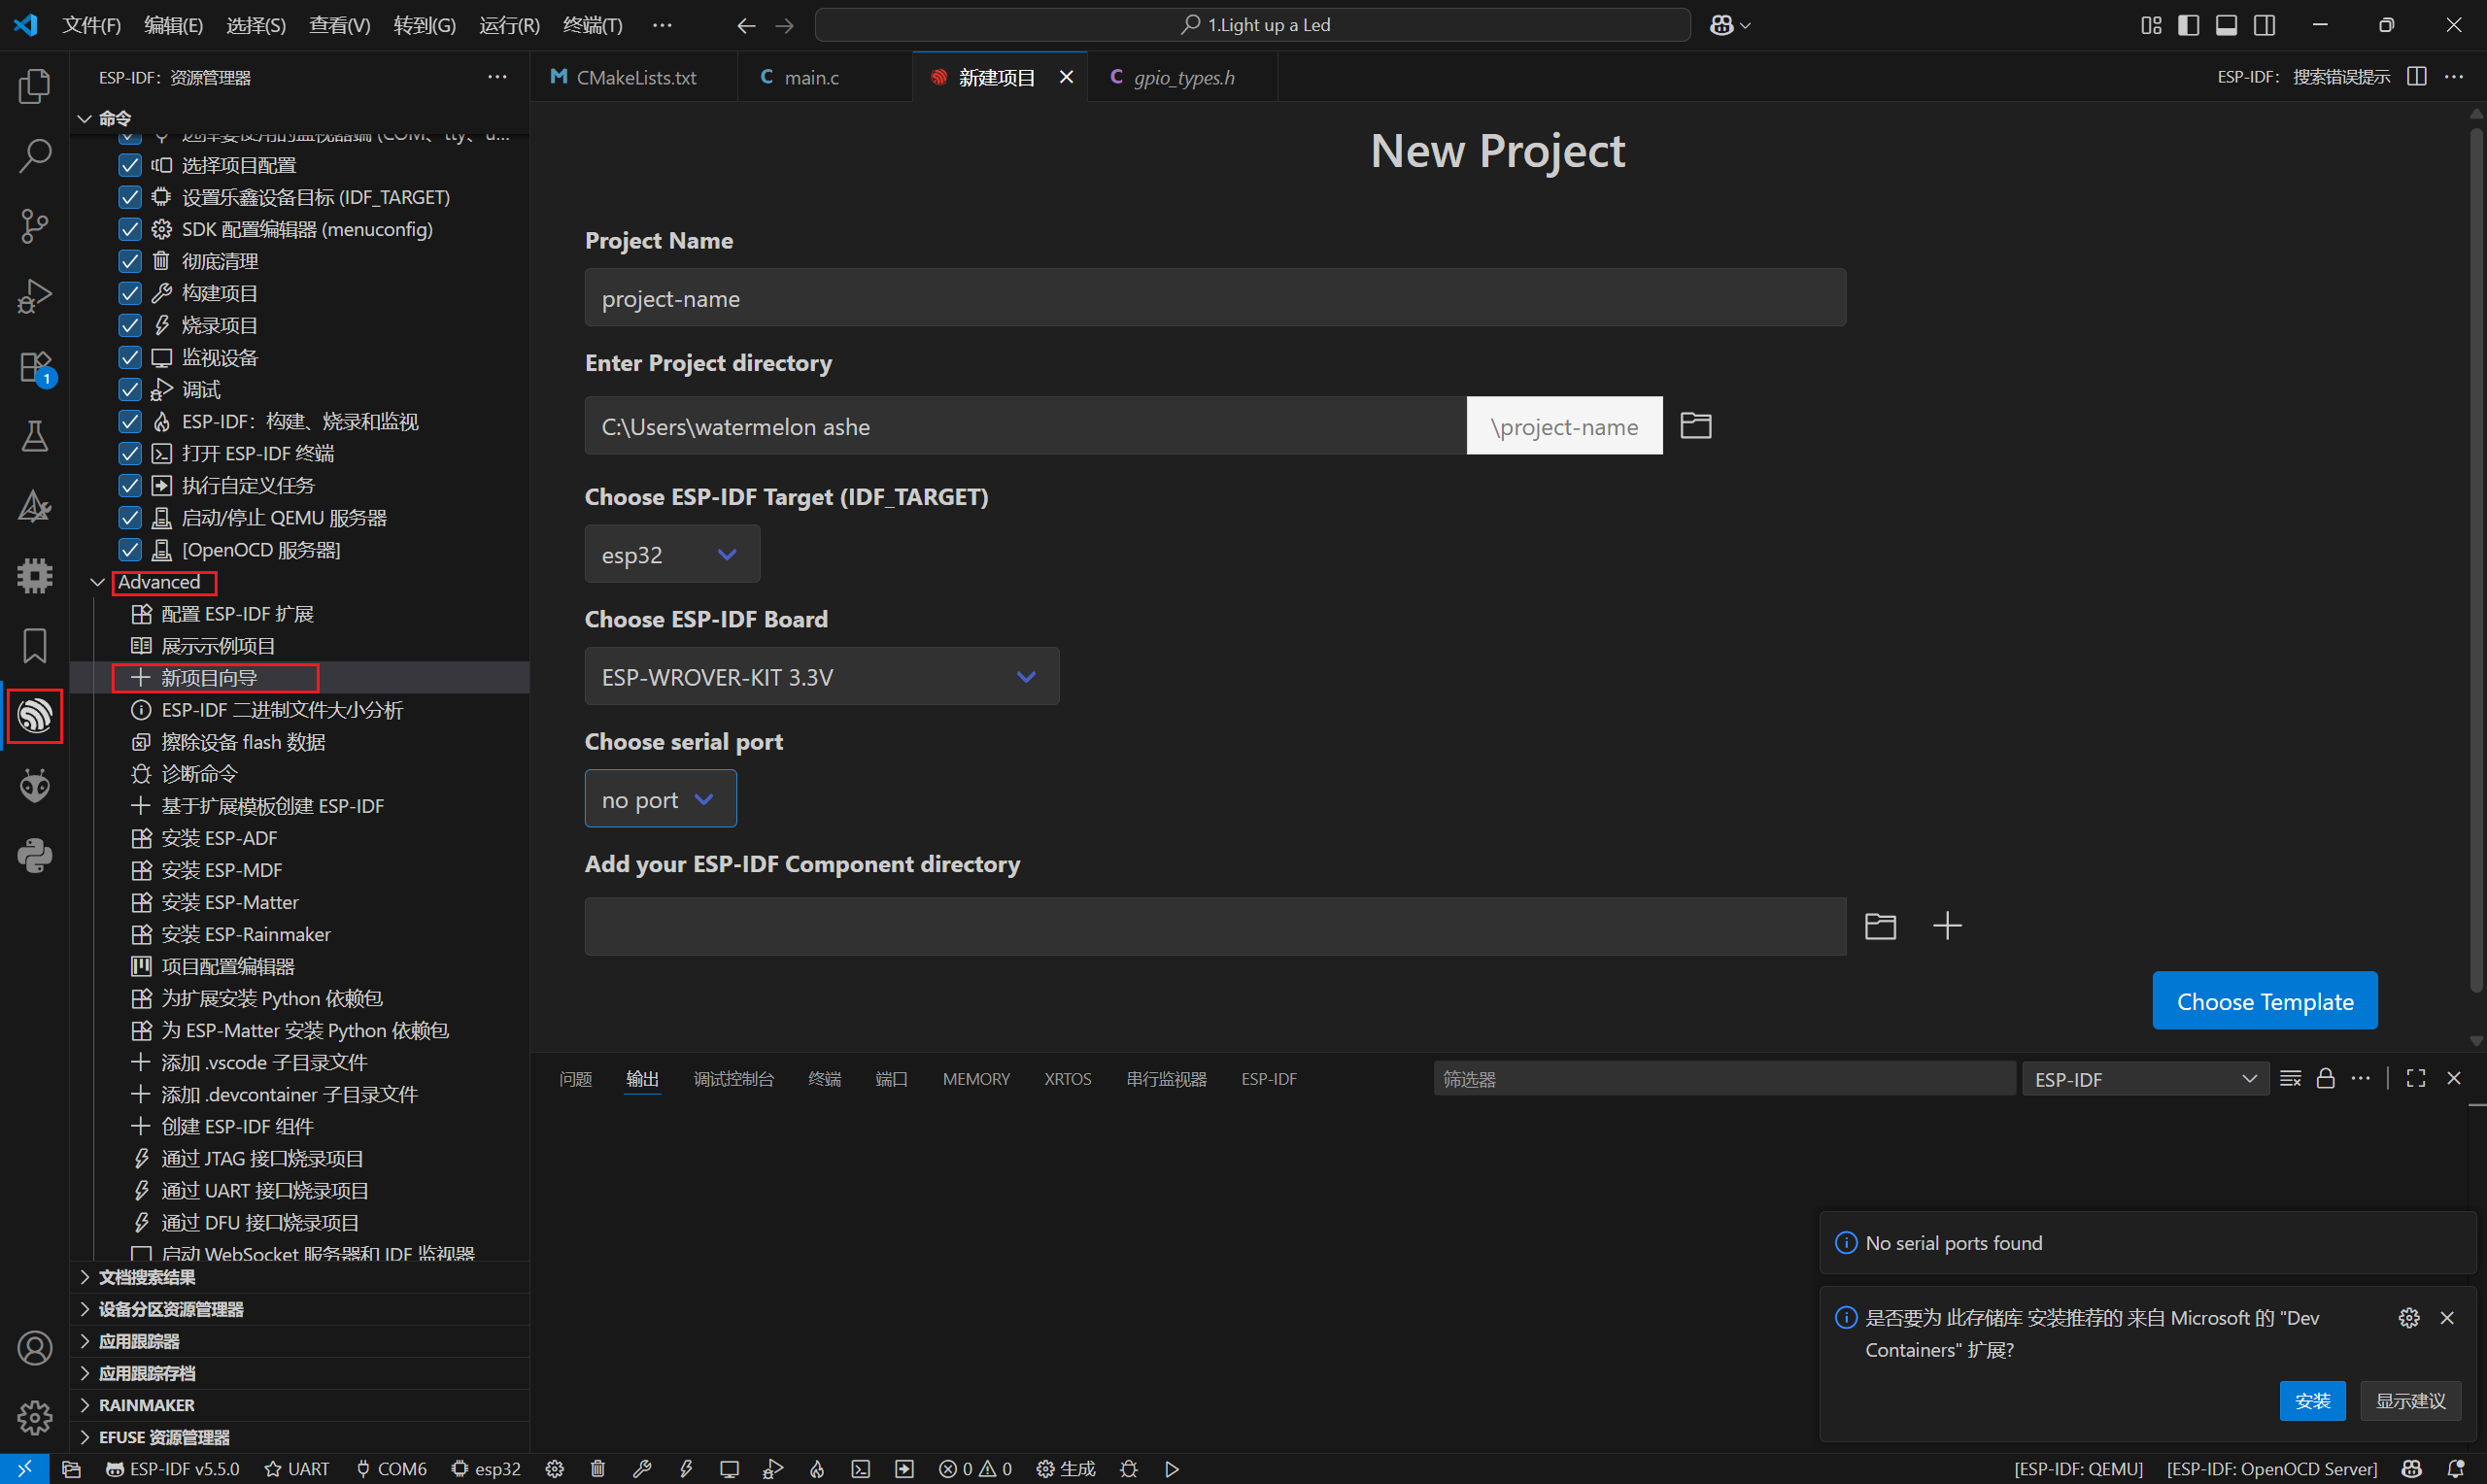Open the esp32 target dropdown
This screenshot has width=2487, height=1484.
[x=671, y=555]
